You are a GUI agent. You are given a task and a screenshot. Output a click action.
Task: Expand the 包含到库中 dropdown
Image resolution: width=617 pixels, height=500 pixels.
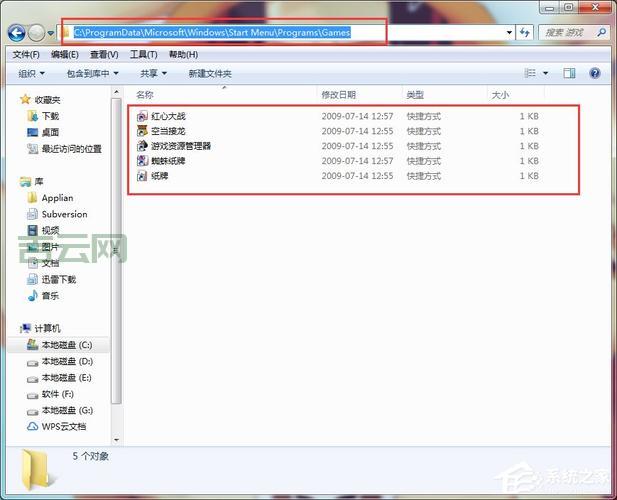tap(92, 73)
